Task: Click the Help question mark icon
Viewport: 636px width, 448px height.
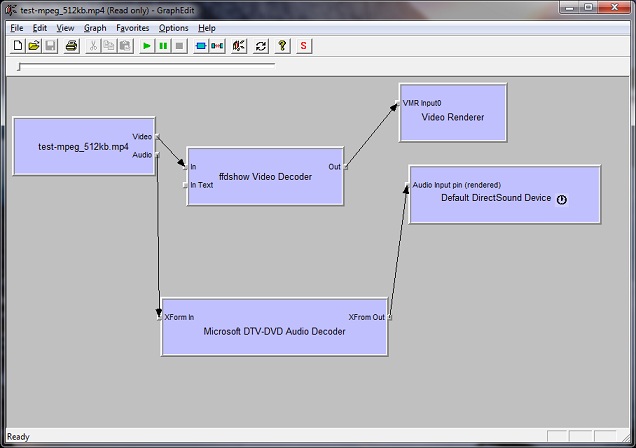Action: click(282, 46)
